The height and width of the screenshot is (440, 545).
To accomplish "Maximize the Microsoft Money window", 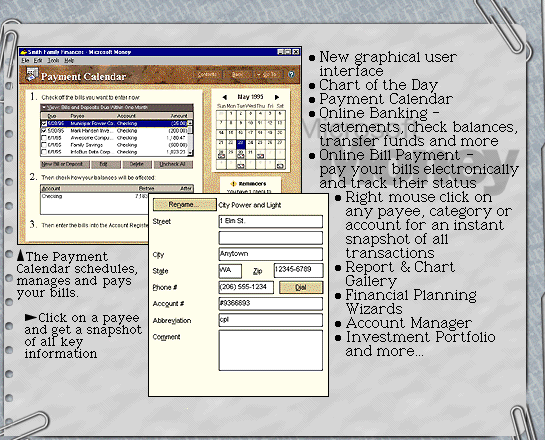I will click(288, 52).
